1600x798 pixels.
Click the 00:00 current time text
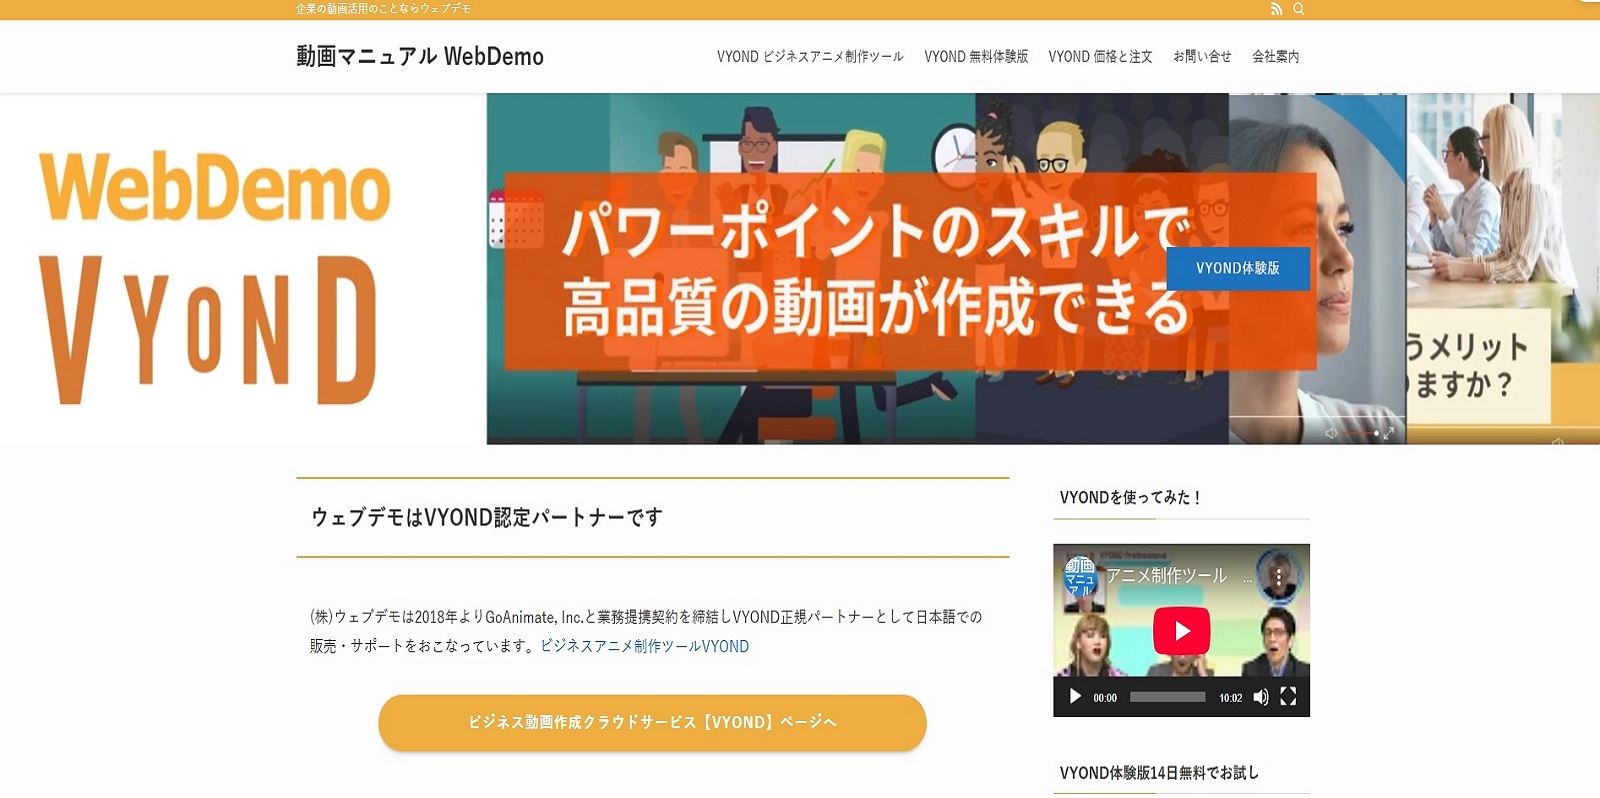1105,698
